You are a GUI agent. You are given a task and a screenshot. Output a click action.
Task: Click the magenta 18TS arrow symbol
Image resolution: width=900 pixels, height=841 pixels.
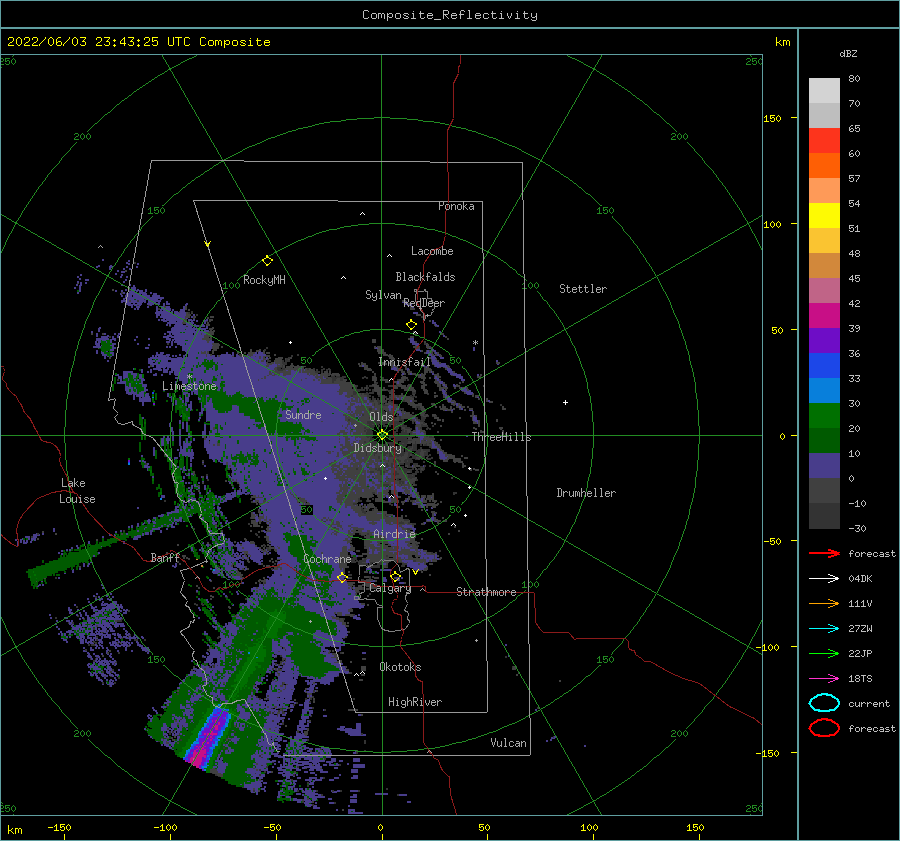coord(824,679)
